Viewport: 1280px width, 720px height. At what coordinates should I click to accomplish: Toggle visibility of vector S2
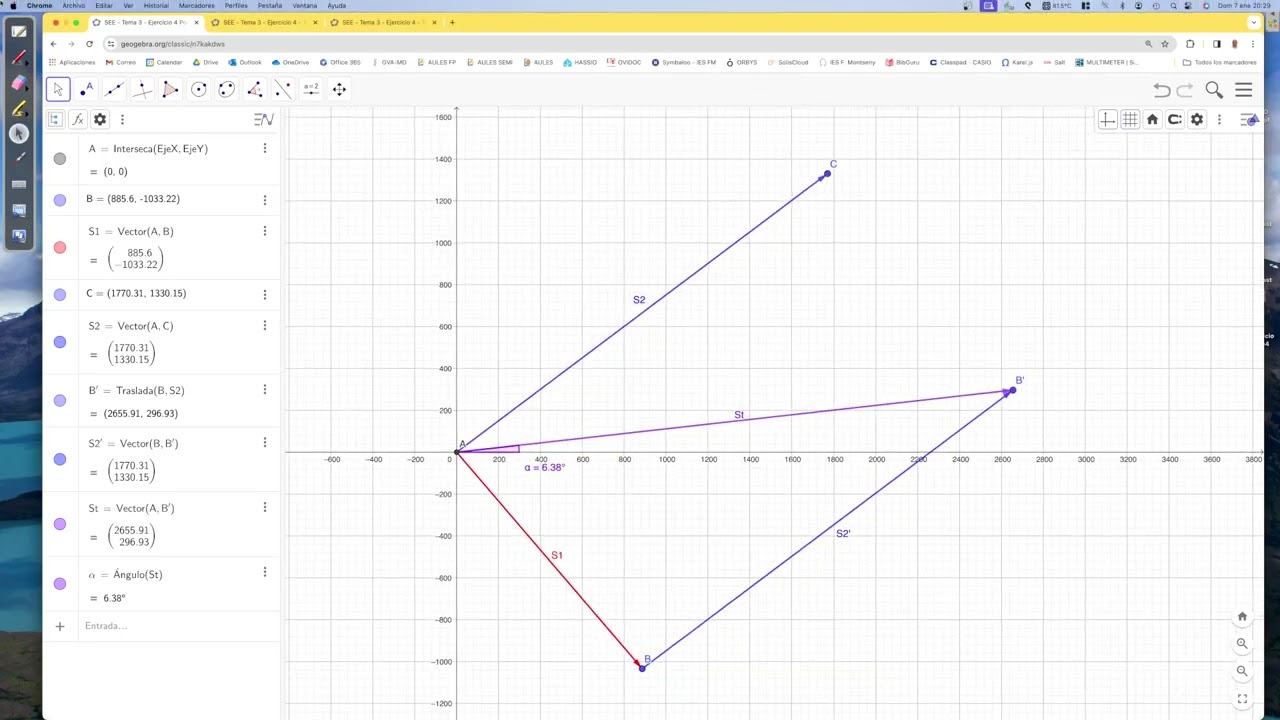tap(60, 341)
